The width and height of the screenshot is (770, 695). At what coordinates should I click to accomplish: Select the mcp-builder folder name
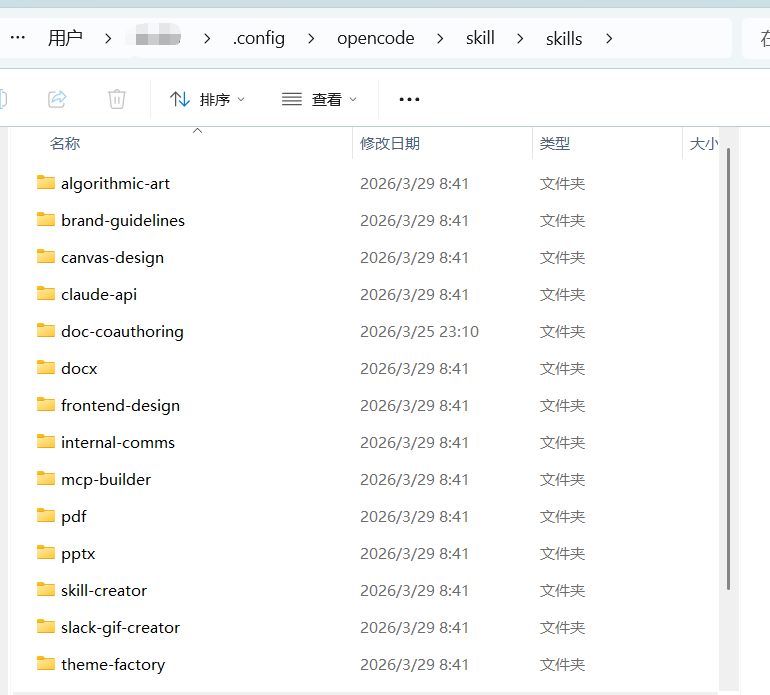point(106,479)
